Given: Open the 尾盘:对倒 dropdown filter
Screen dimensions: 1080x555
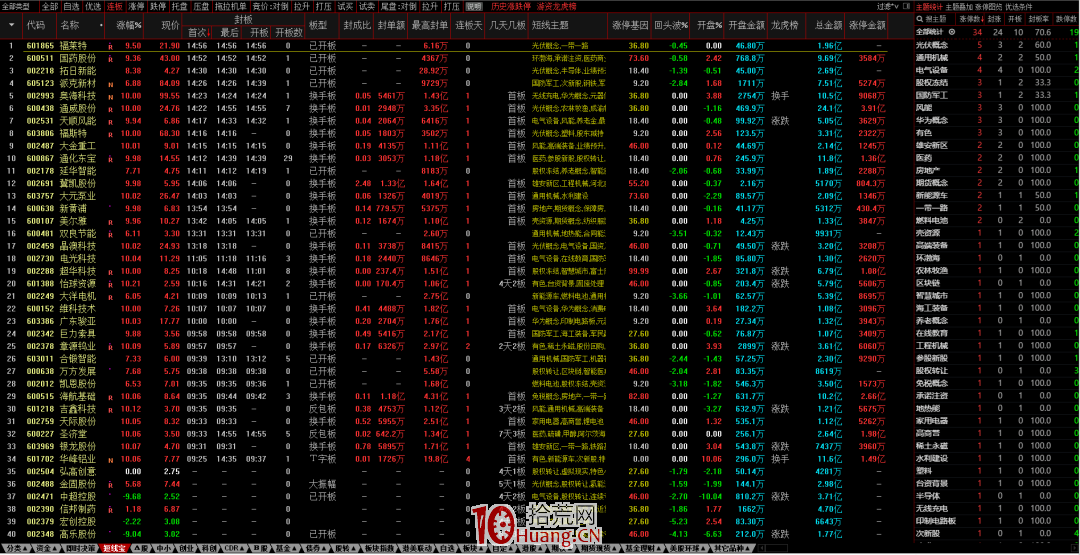Looking at the screenshot, I should point(399,6).
